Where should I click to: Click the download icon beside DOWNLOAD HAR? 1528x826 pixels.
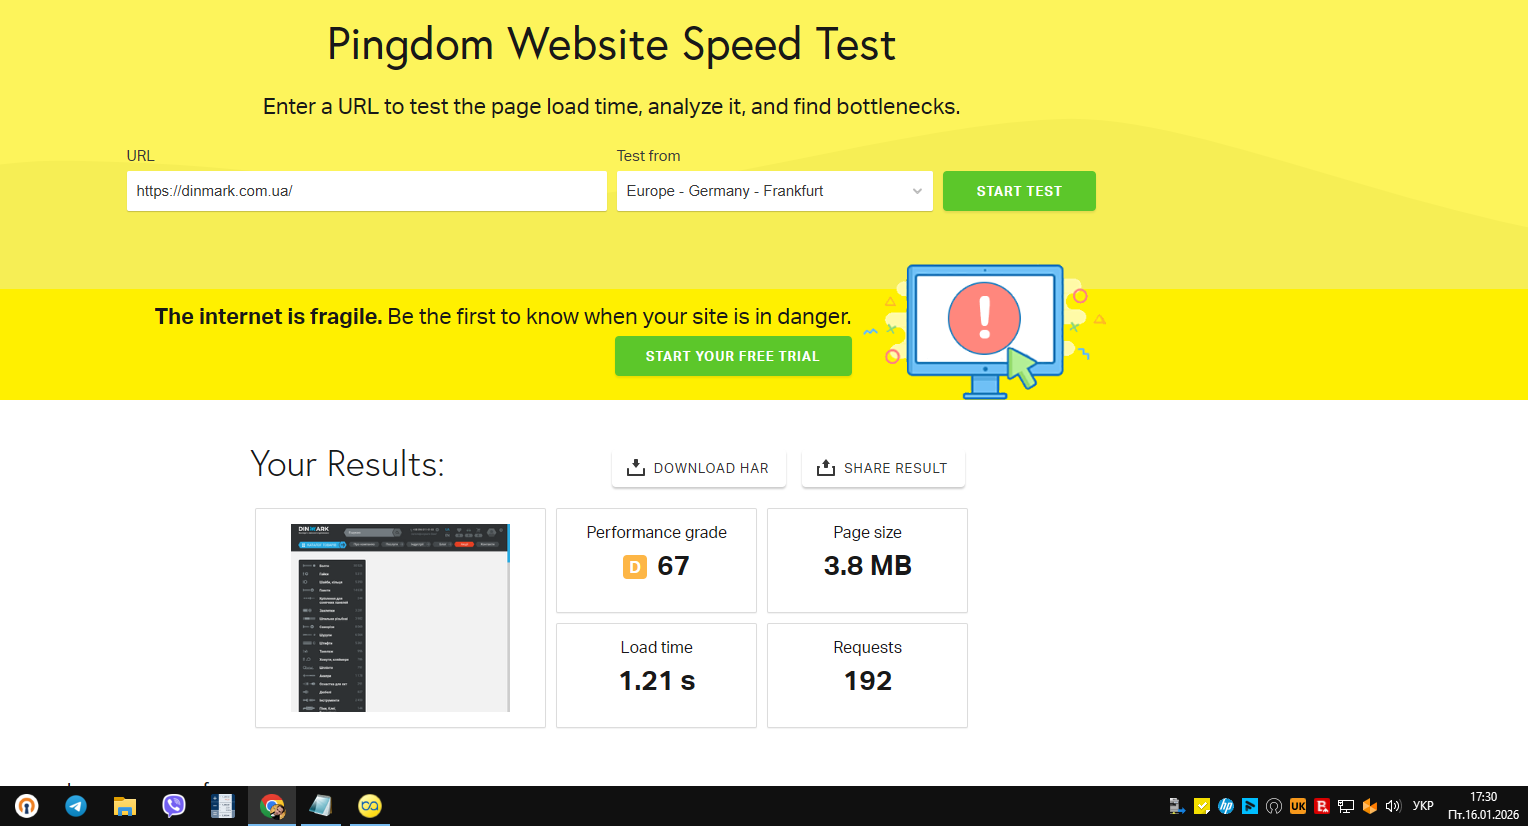coord(635,468)
